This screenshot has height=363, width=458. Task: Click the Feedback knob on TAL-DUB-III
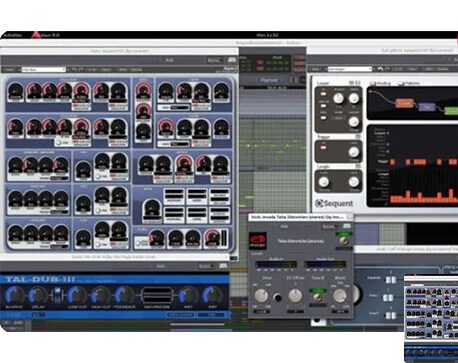coord(124,295)
